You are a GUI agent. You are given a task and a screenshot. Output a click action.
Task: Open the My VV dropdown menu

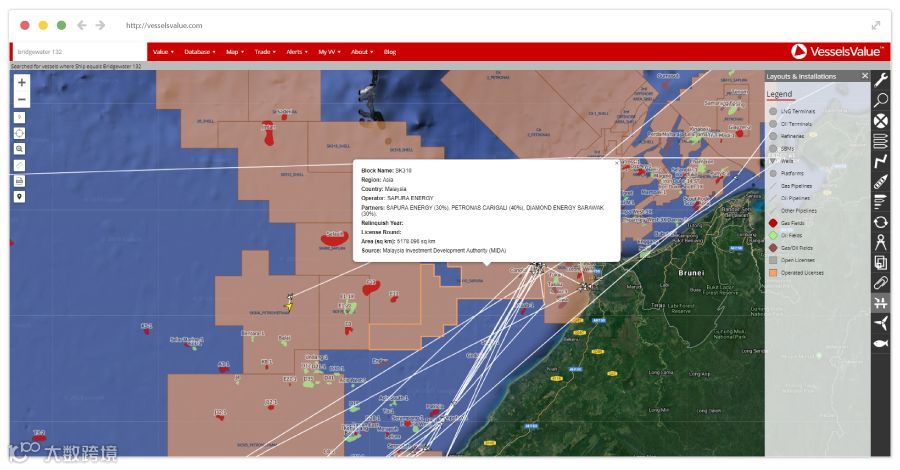(329, 52)
